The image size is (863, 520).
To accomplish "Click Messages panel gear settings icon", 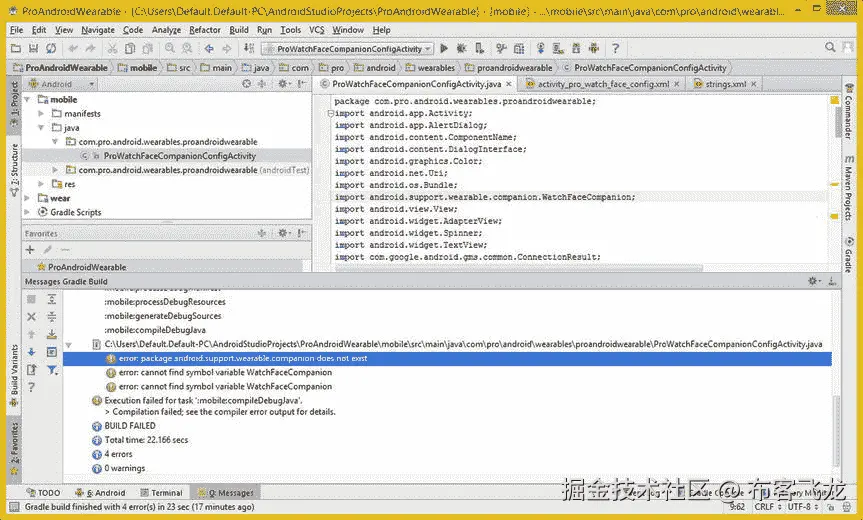I will (x=813, y=281).
